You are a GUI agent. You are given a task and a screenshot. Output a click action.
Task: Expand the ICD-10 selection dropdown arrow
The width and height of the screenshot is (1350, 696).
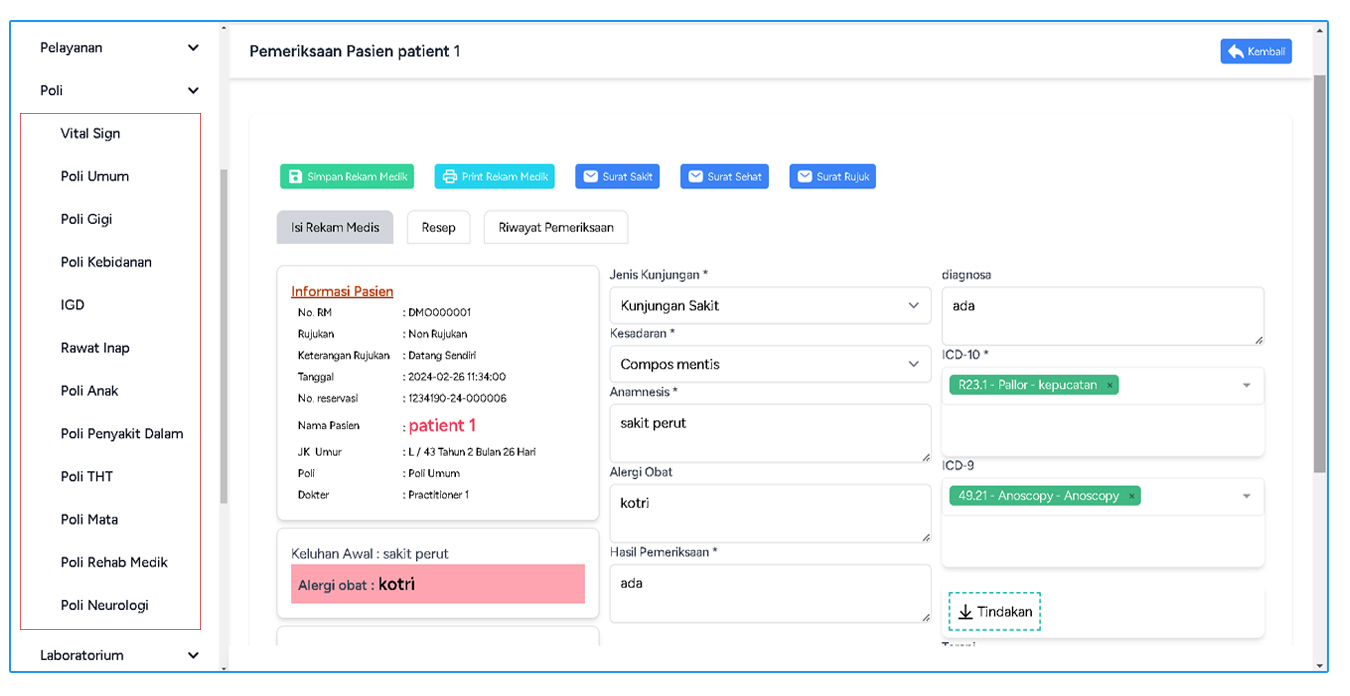[x=1246, y=385]
